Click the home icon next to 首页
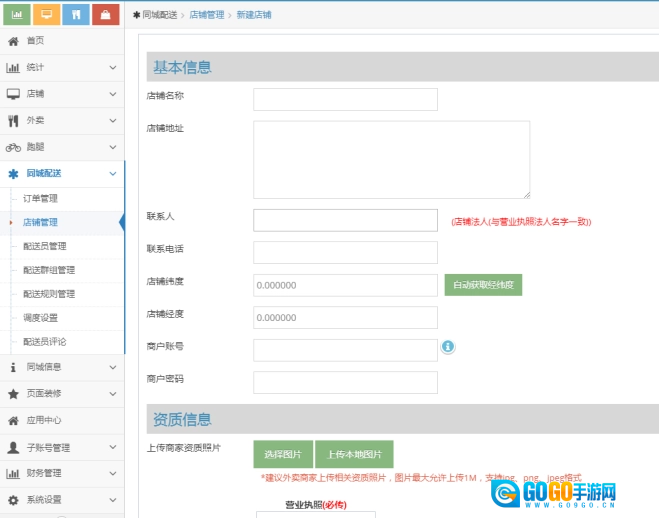 tap(13, 41)
